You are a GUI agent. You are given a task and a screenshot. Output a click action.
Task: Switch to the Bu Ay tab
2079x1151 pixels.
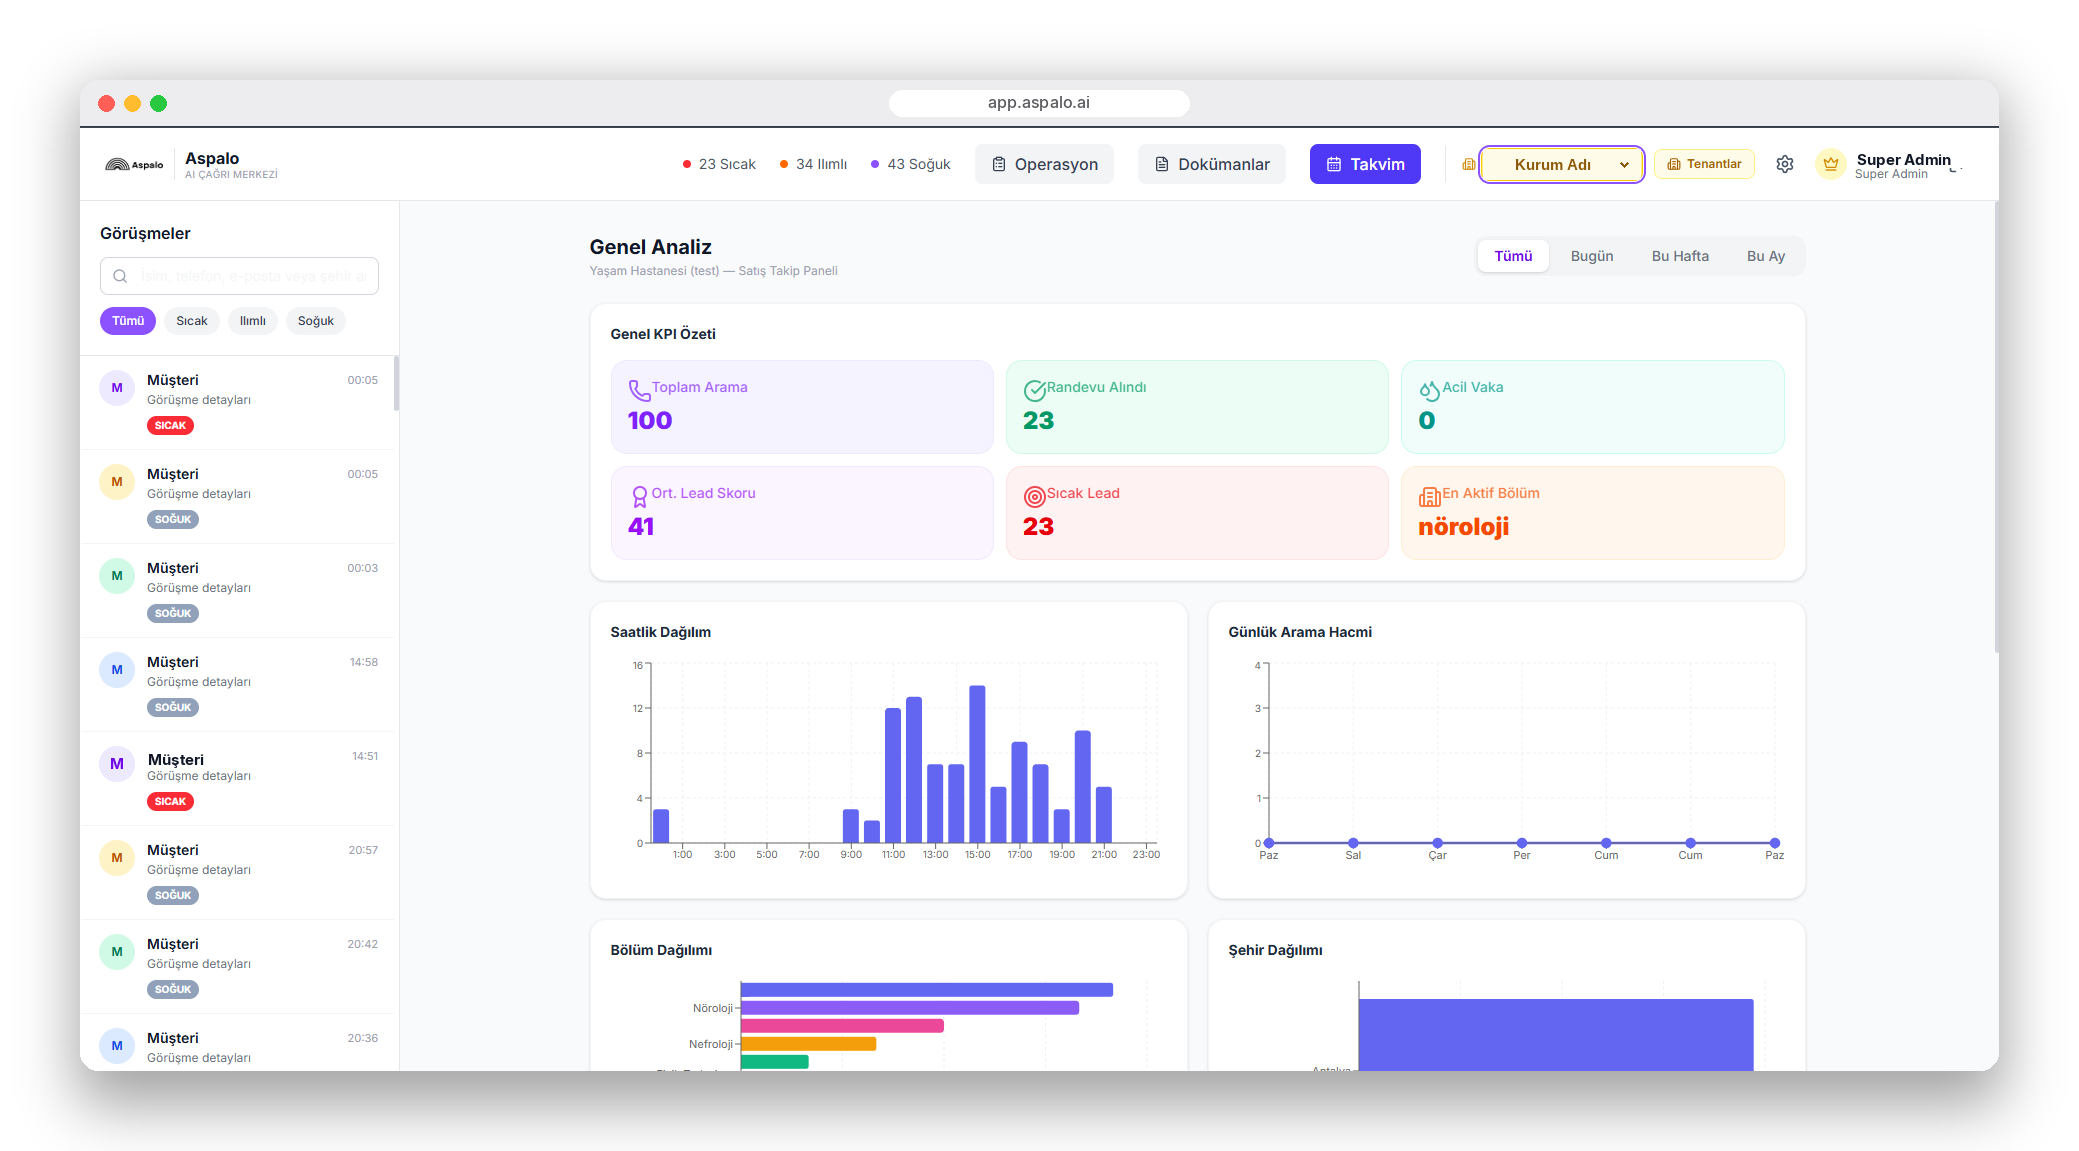tap(1766, 256)
